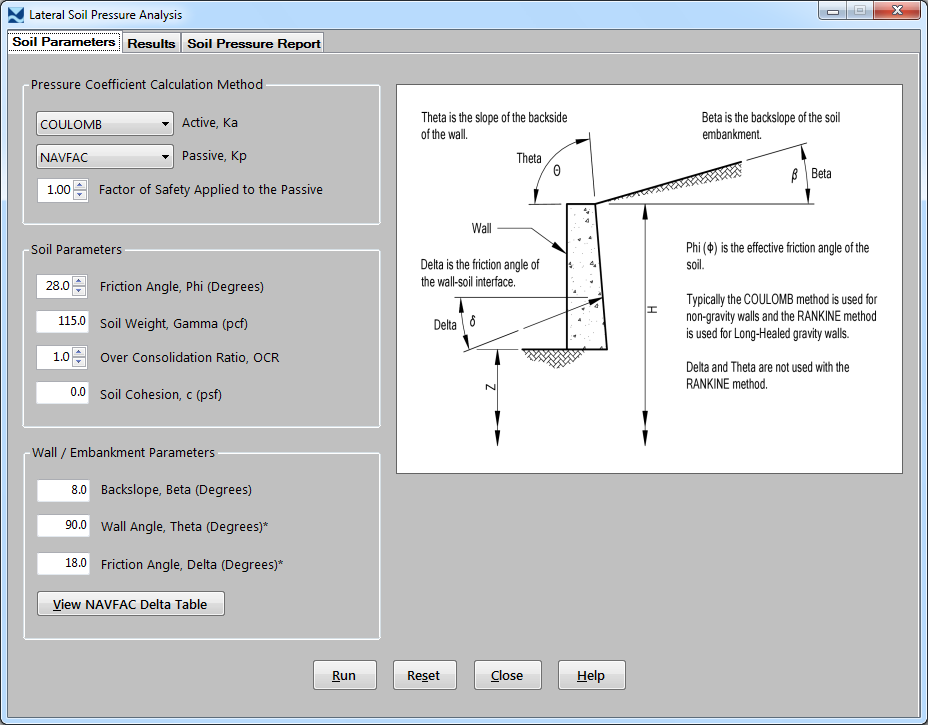Raise Over Consolidation Ratio with up arrow
928x725 pixels.
tap(80, 352)
